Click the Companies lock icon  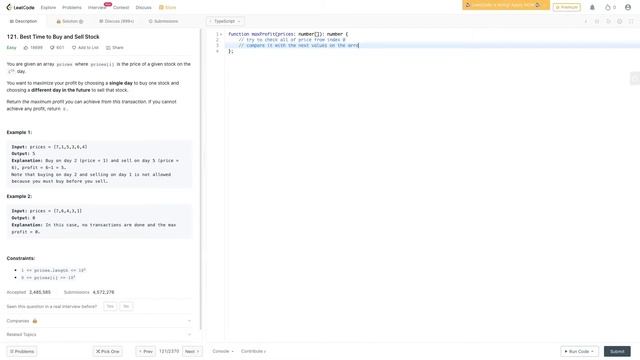35,321
